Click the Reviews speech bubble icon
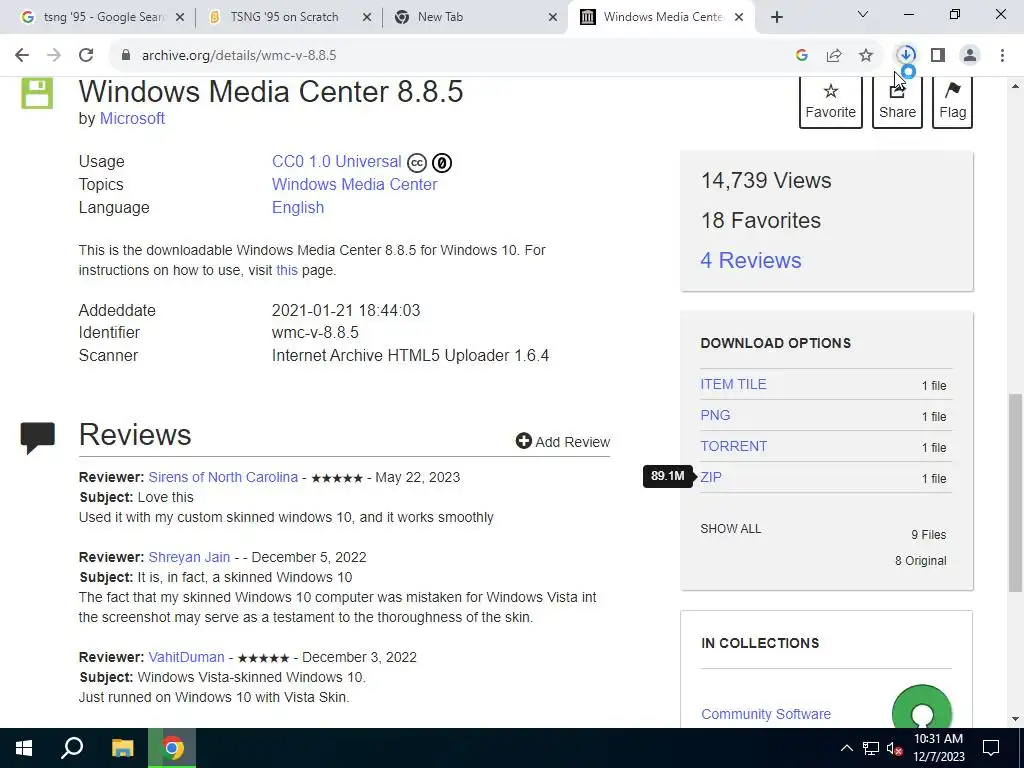This screenshot has height=768, width=1024. tap(38, 438)
